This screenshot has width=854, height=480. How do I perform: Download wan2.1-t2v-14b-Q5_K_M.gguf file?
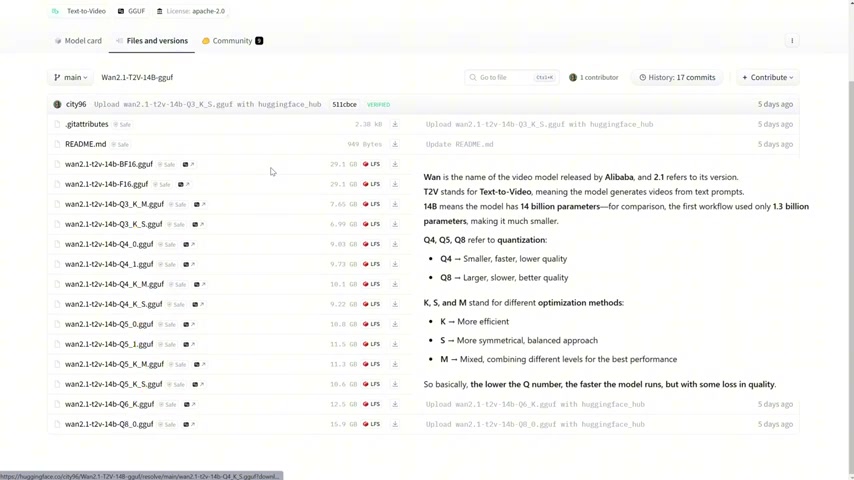point(395,364)
